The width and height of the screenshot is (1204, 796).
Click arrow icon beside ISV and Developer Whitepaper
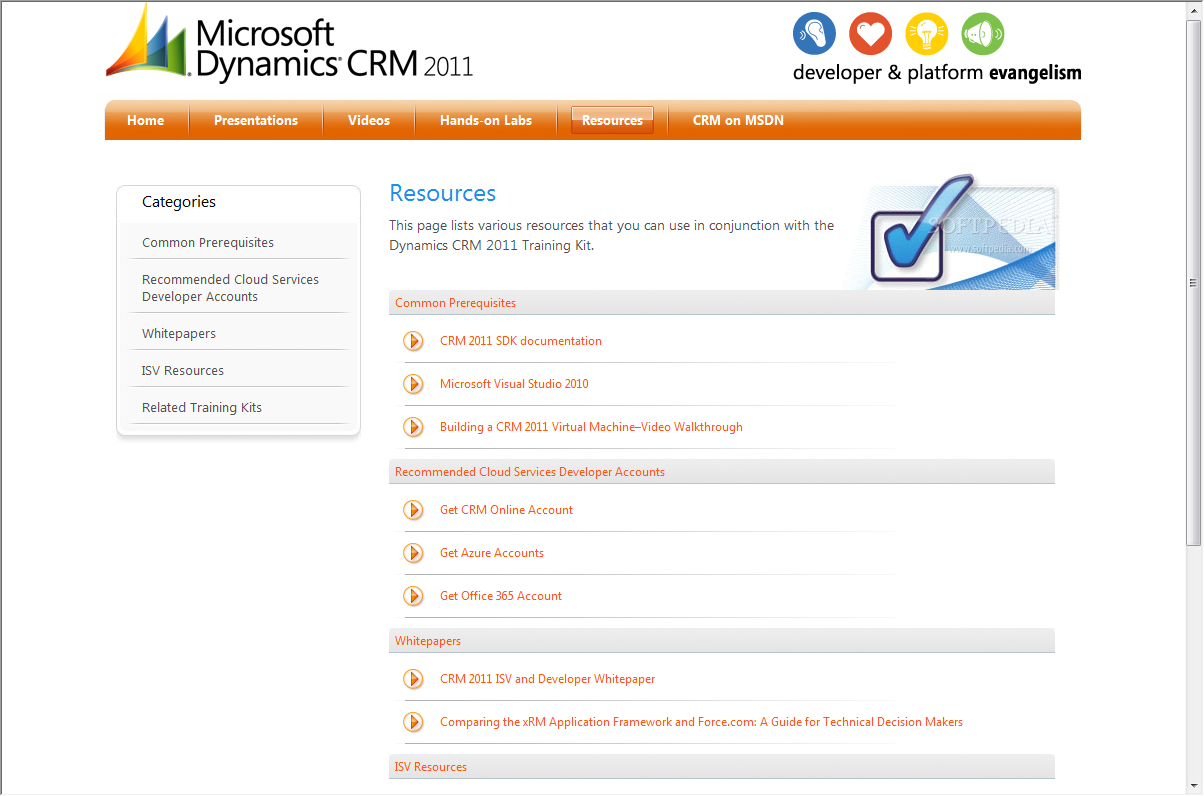(413, 679)
